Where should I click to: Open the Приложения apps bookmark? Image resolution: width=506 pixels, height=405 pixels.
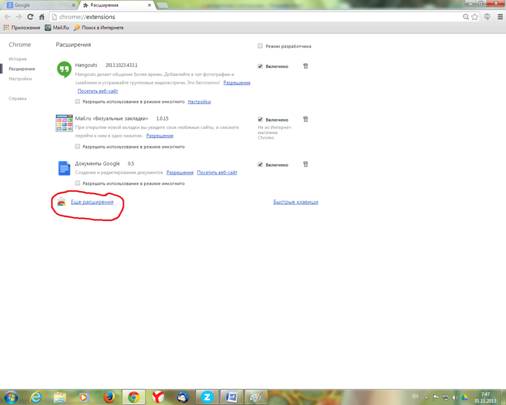point(22,28)
